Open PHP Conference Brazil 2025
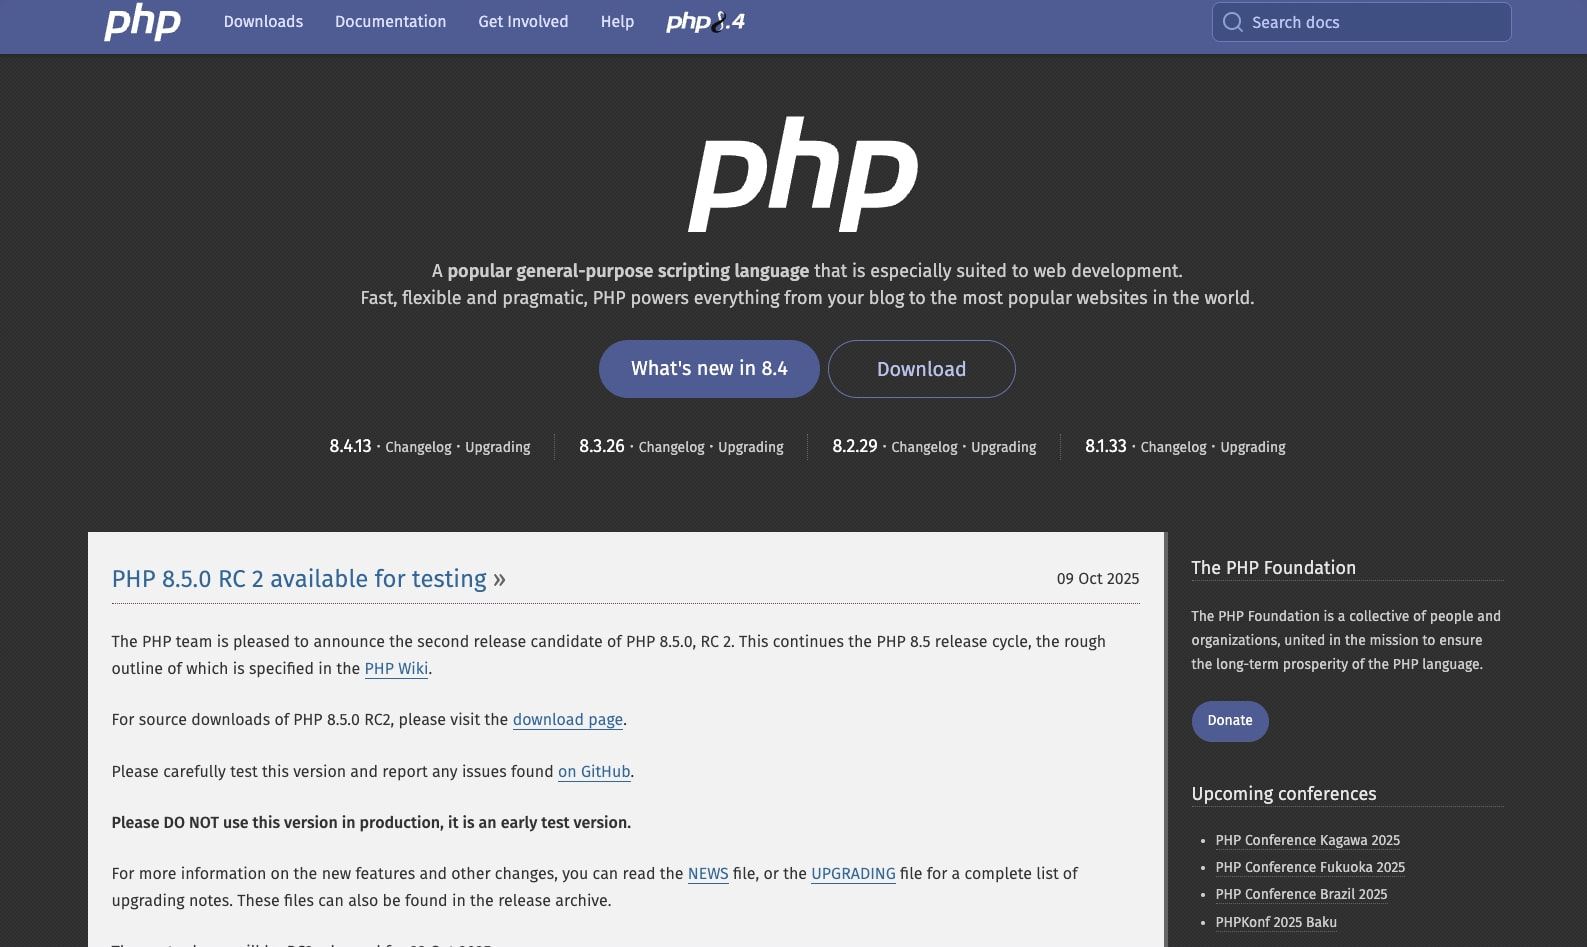The height and width of the screenshot is (947, 1587). (1301, 894)
